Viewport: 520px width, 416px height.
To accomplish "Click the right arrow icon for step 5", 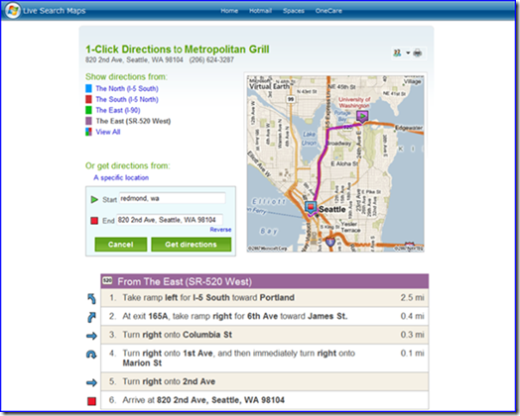I will tap(92, 382).
